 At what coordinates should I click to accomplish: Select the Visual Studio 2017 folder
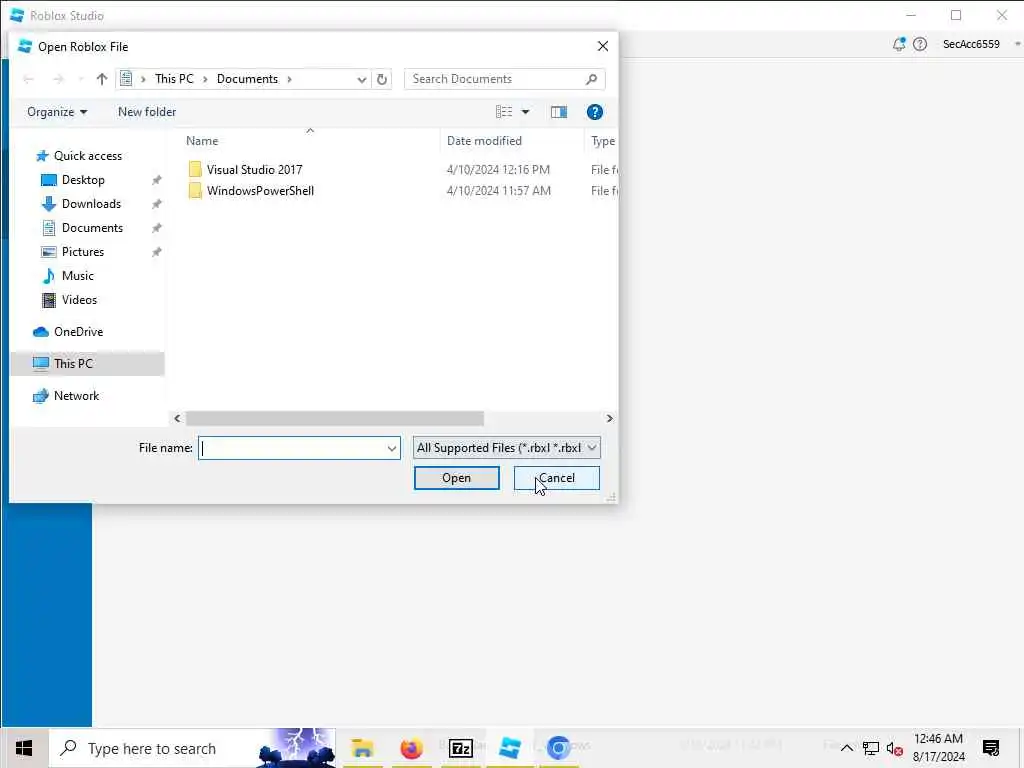[x=255, y=169]
